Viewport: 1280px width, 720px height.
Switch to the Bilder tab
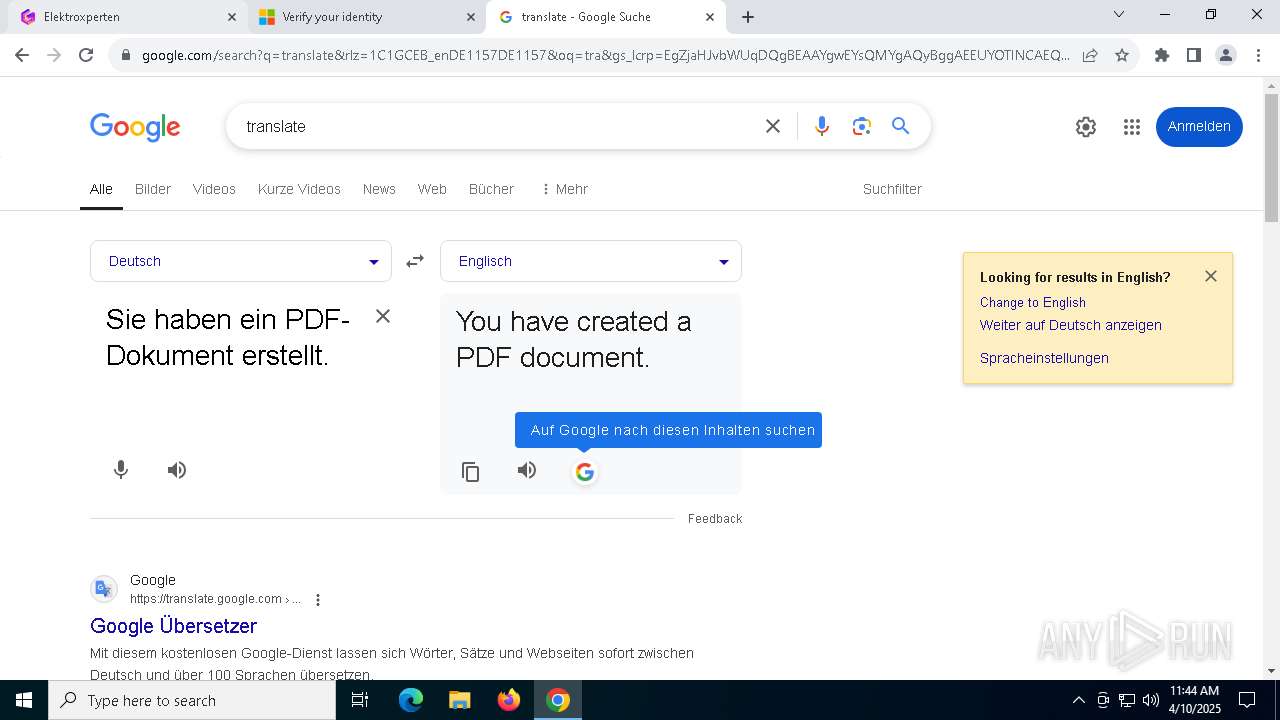(153, 189)
